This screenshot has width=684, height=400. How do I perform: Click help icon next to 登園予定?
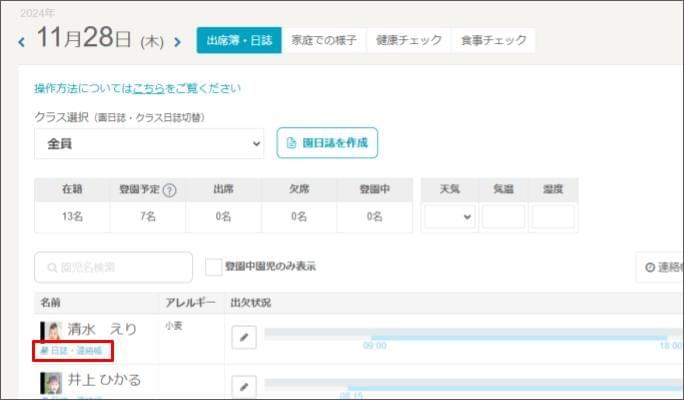coord(169,191)
